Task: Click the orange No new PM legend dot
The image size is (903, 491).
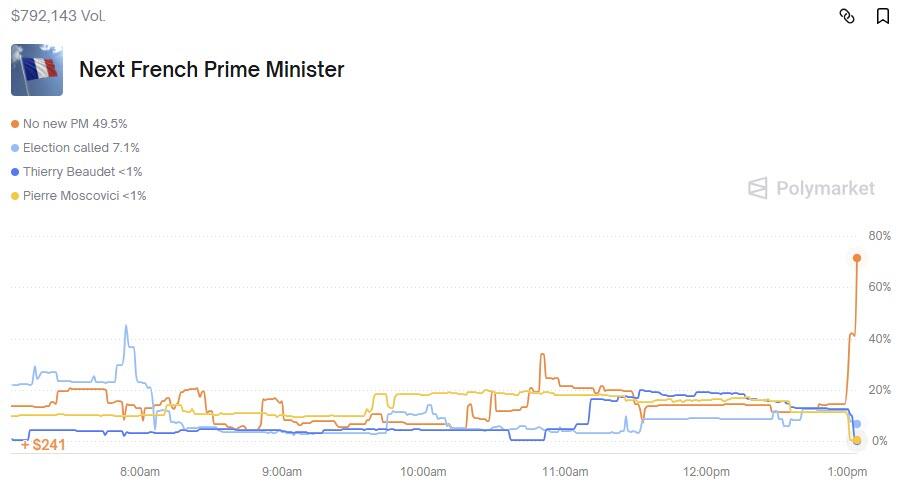Action: click(14, 124)
